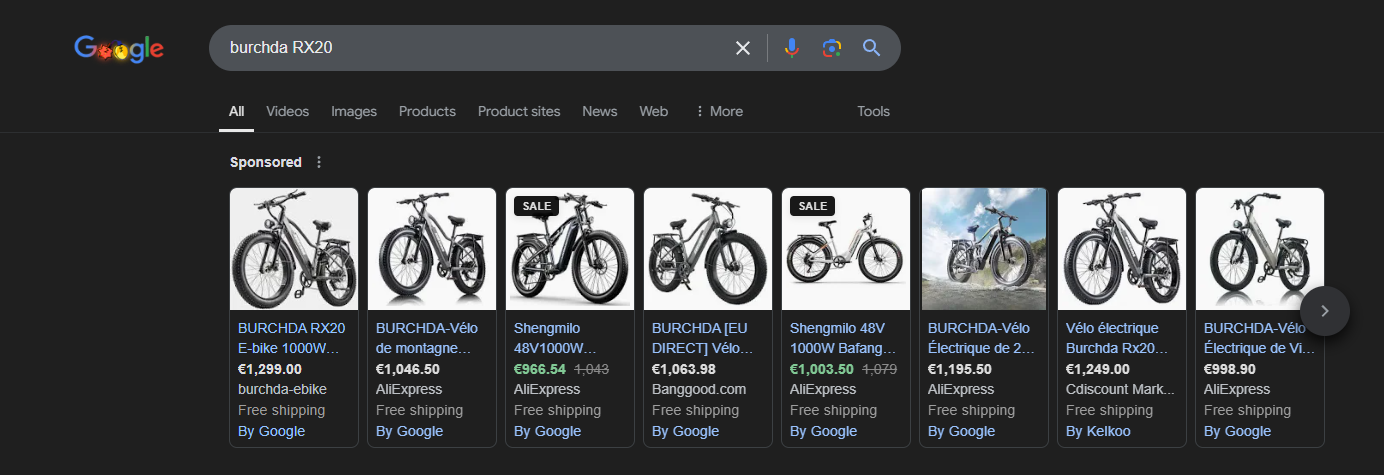Open the Product sites tab
The width and height of the screenshot is (1384, 475).
coord(519,111)
